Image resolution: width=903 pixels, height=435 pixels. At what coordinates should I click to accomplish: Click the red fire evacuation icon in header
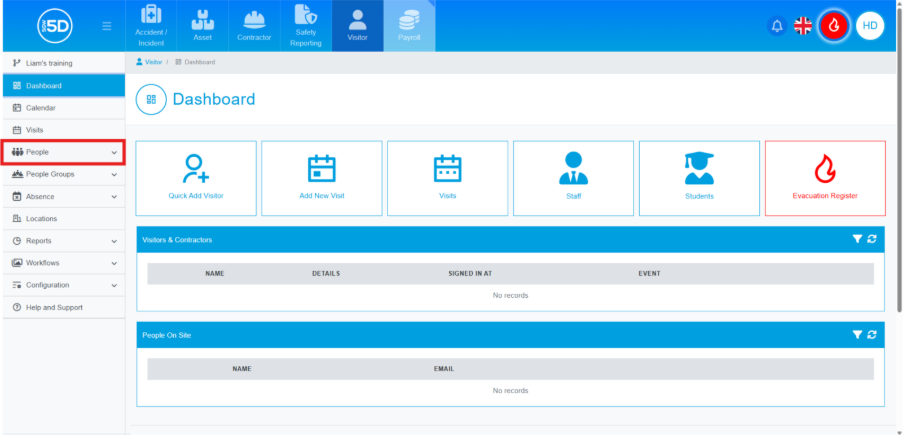(x=833, y=26)
